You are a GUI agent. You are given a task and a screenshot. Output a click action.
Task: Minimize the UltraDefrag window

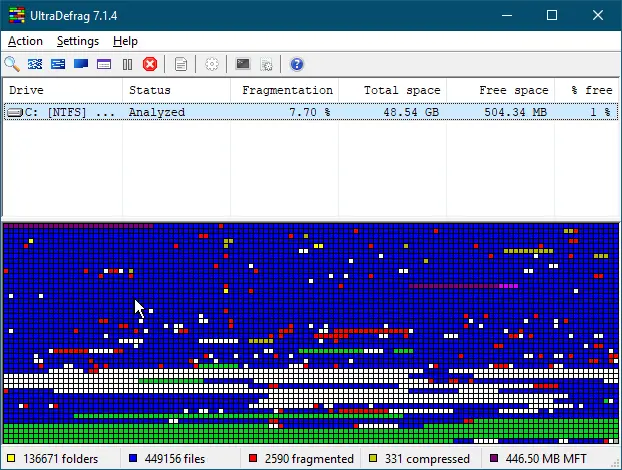(507, 15)
